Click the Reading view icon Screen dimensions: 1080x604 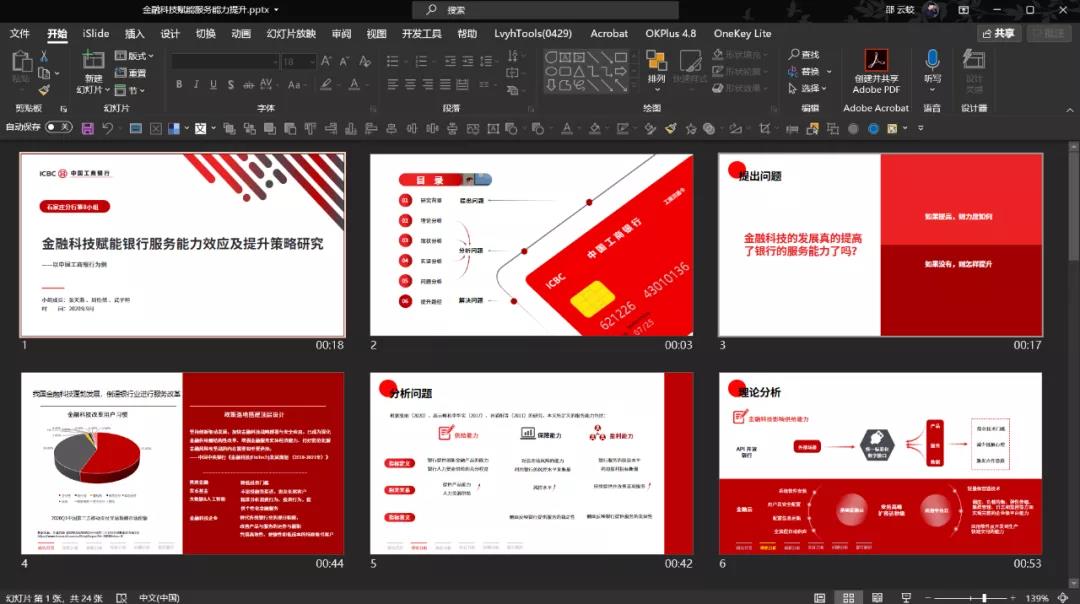pyautogui.click(x=877, y=598)
